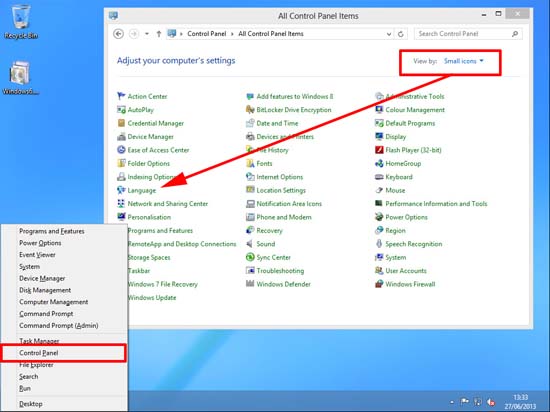The width and height of the screenshot is (550, 412).
Task: Click the Credential Manager icon
Action: (121, 123)
